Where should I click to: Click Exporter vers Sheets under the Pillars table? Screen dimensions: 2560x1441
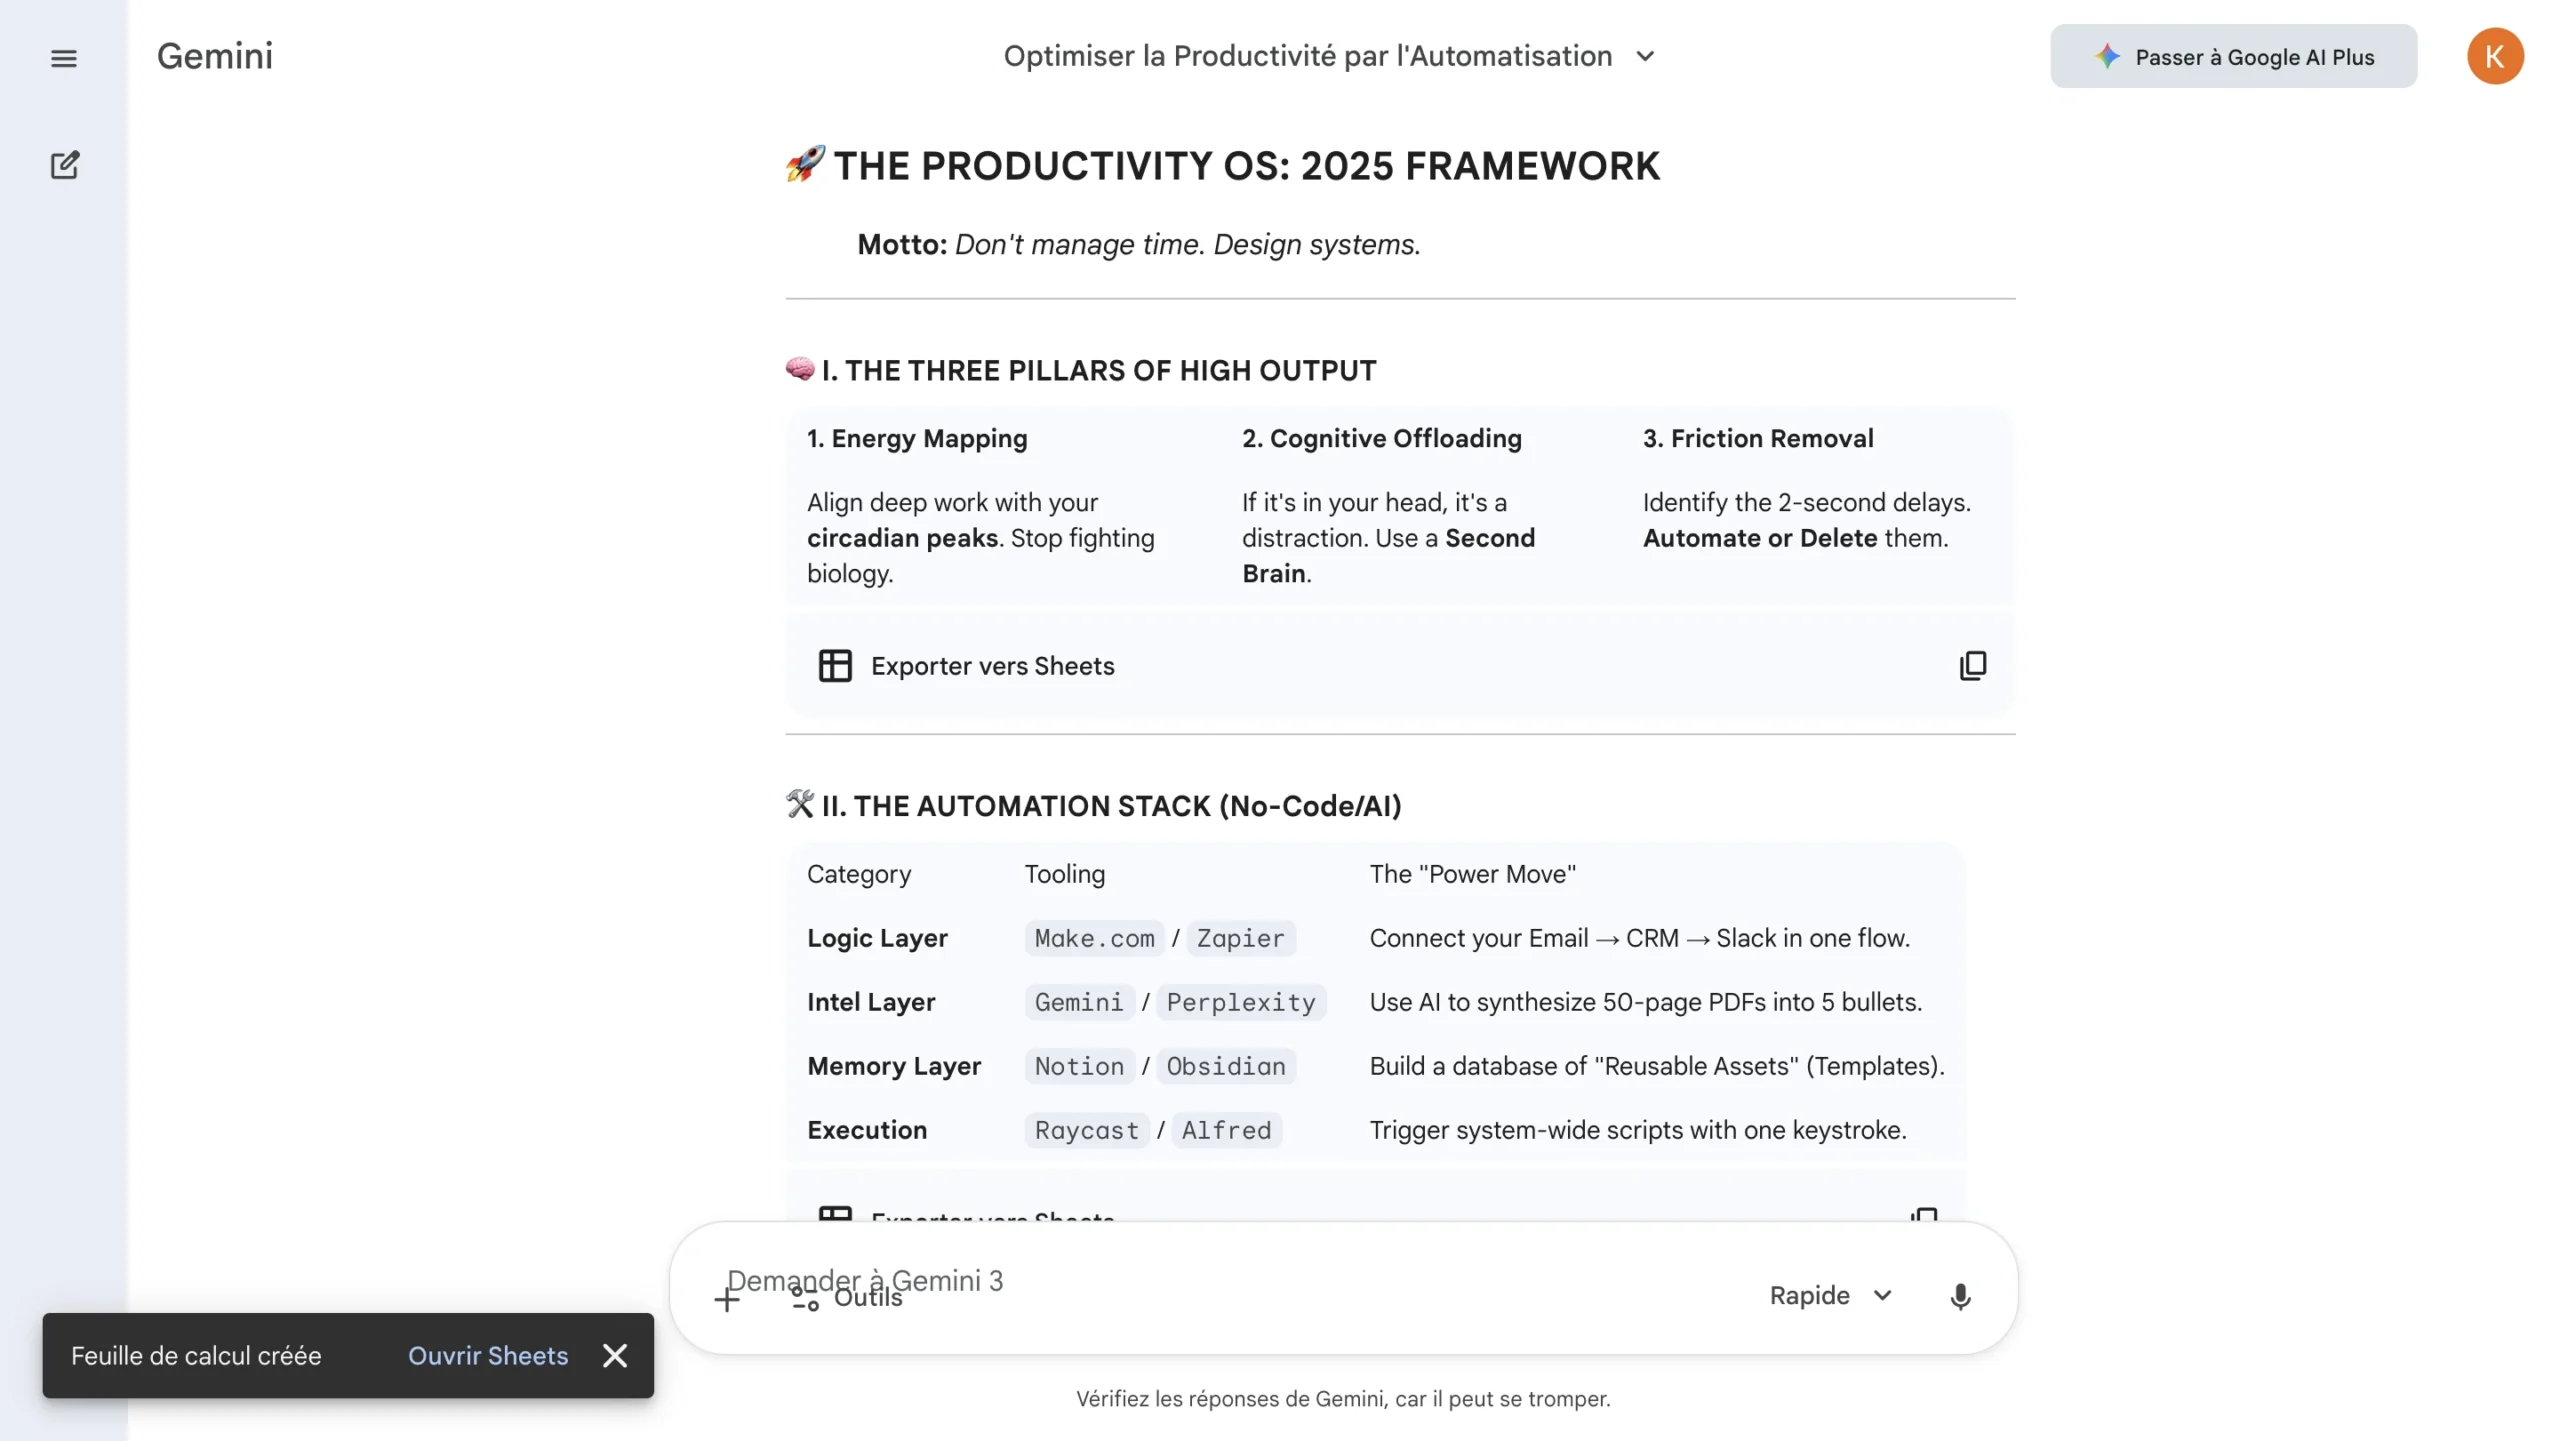click(x=992, y=666)
